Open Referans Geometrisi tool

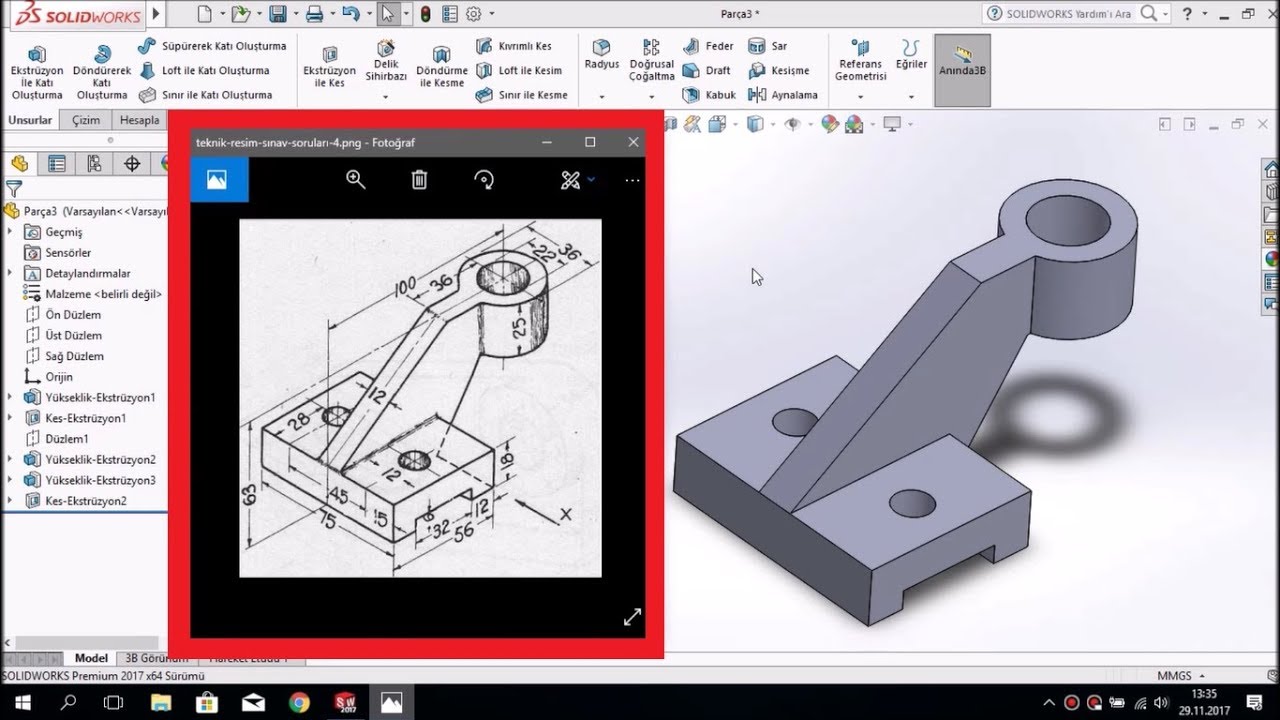click(x=860, y=60)
